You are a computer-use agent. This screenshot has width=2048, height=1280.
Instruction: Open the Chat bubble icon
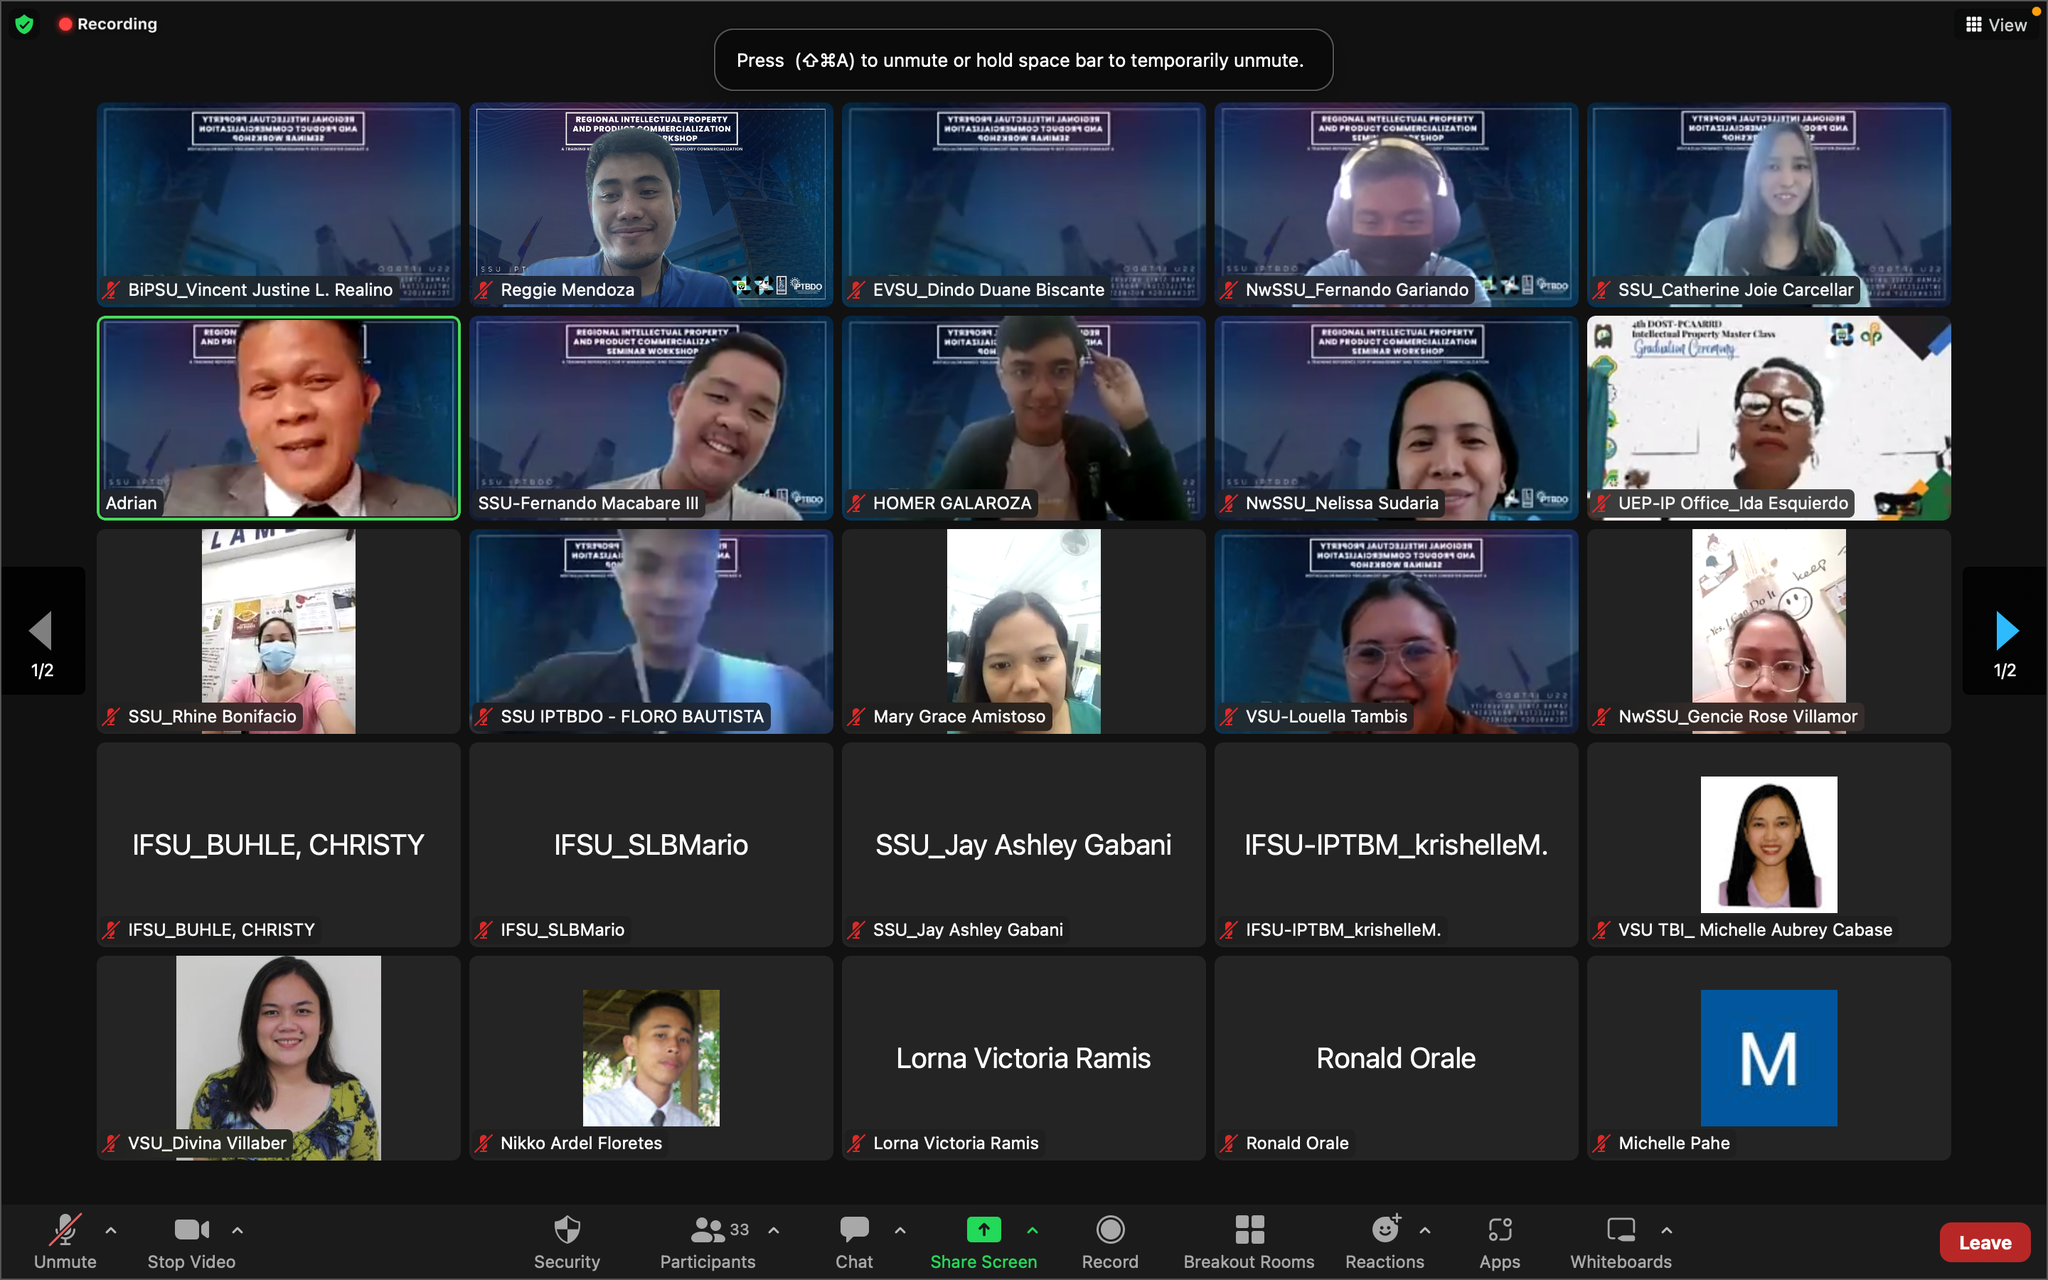[854, 1229]
